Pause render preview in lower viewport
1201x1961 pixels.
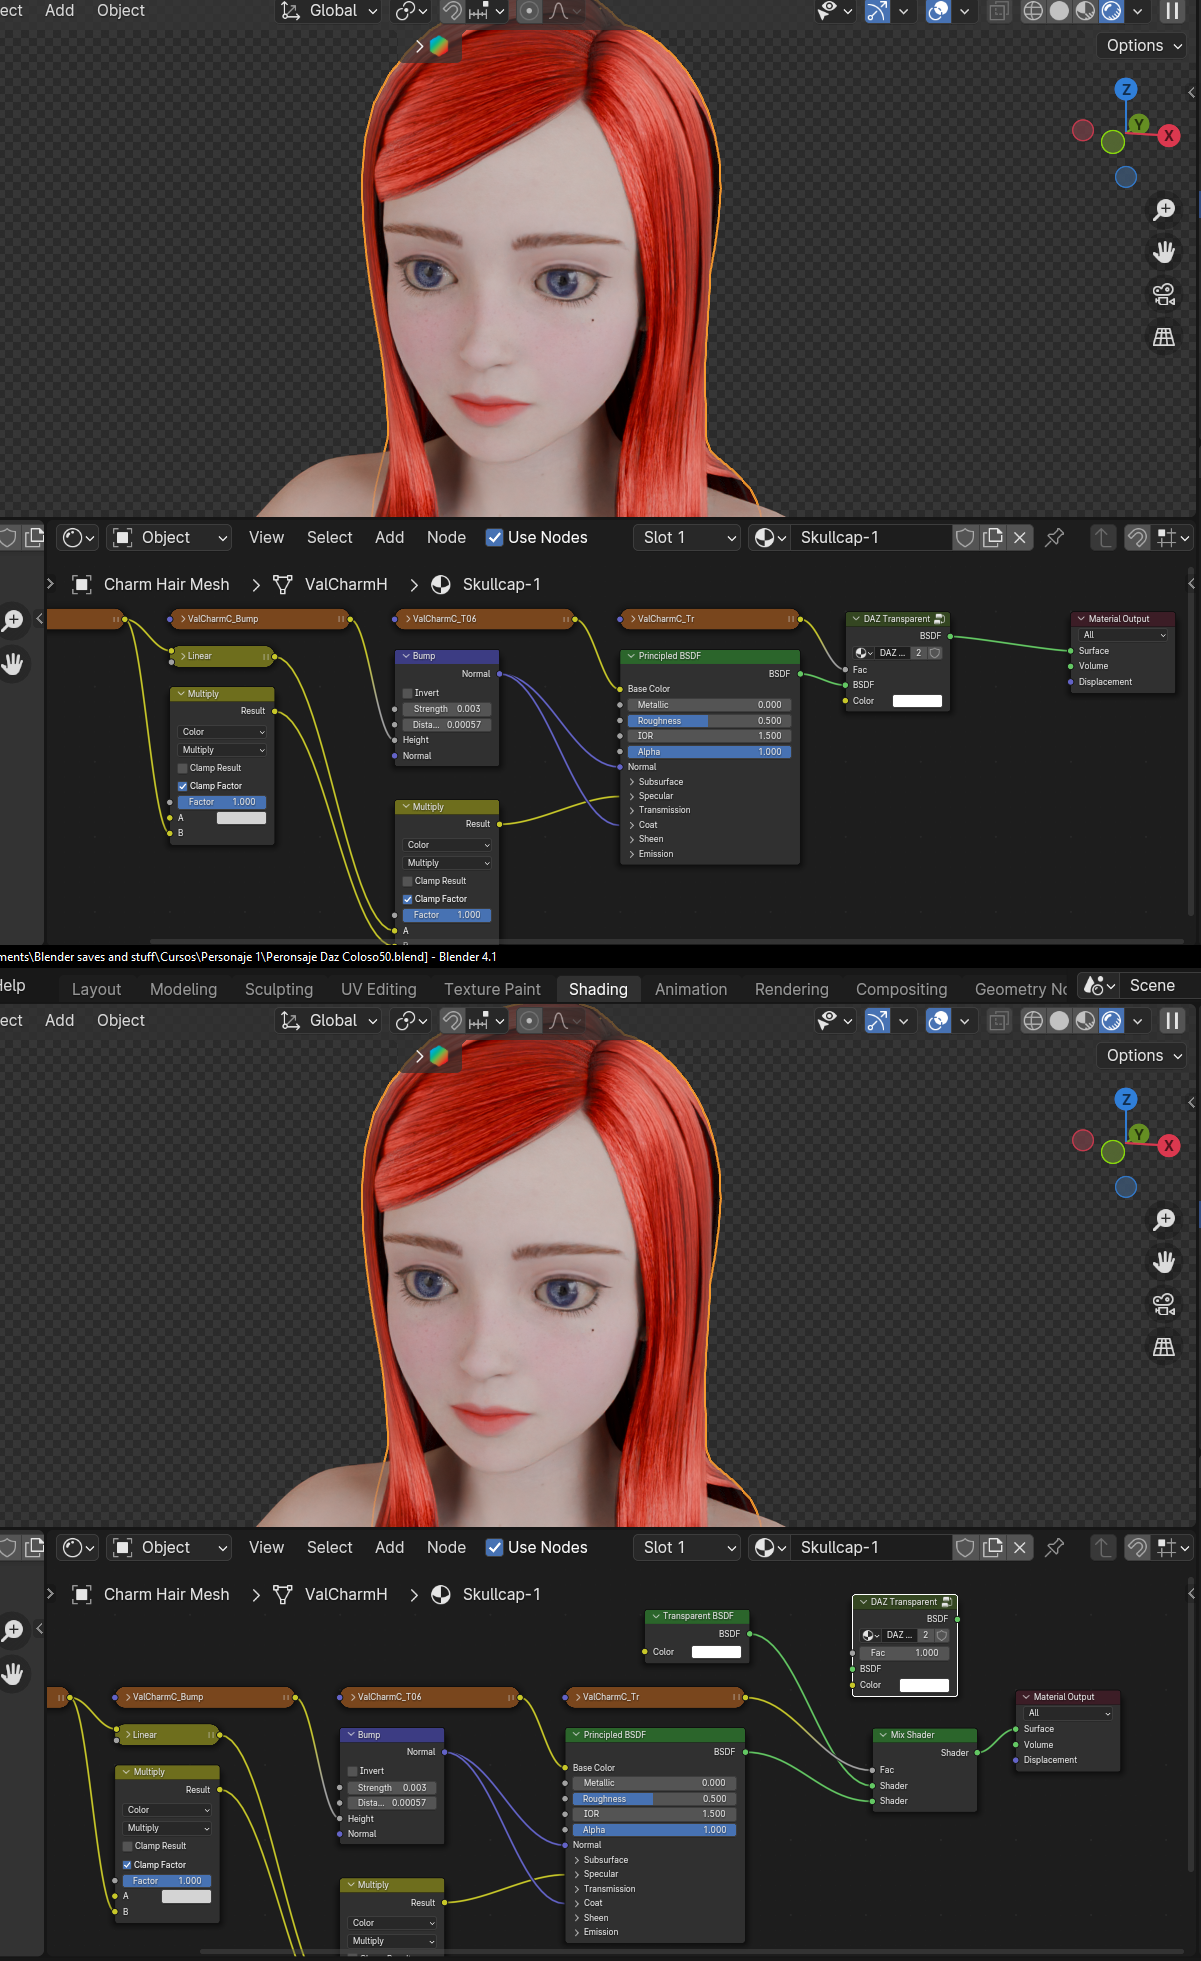1172,1020
